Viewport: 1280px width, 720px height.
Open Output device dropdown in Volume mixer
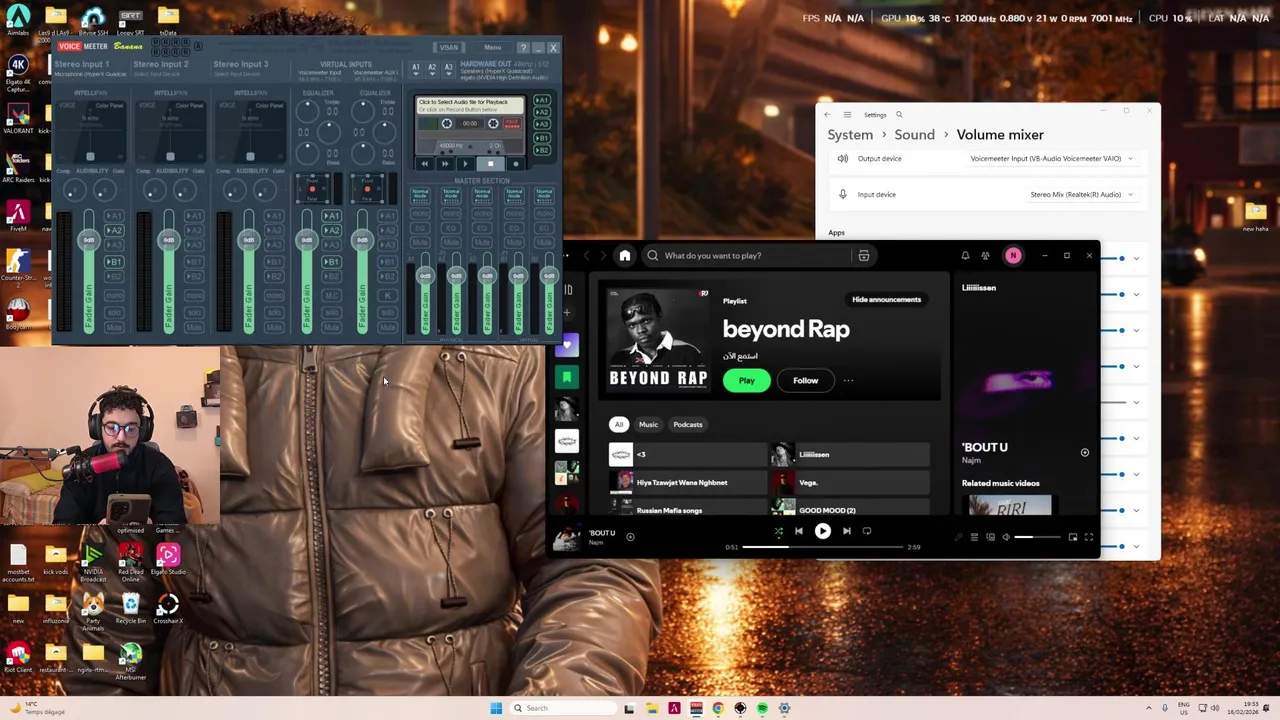(1052, 158)
